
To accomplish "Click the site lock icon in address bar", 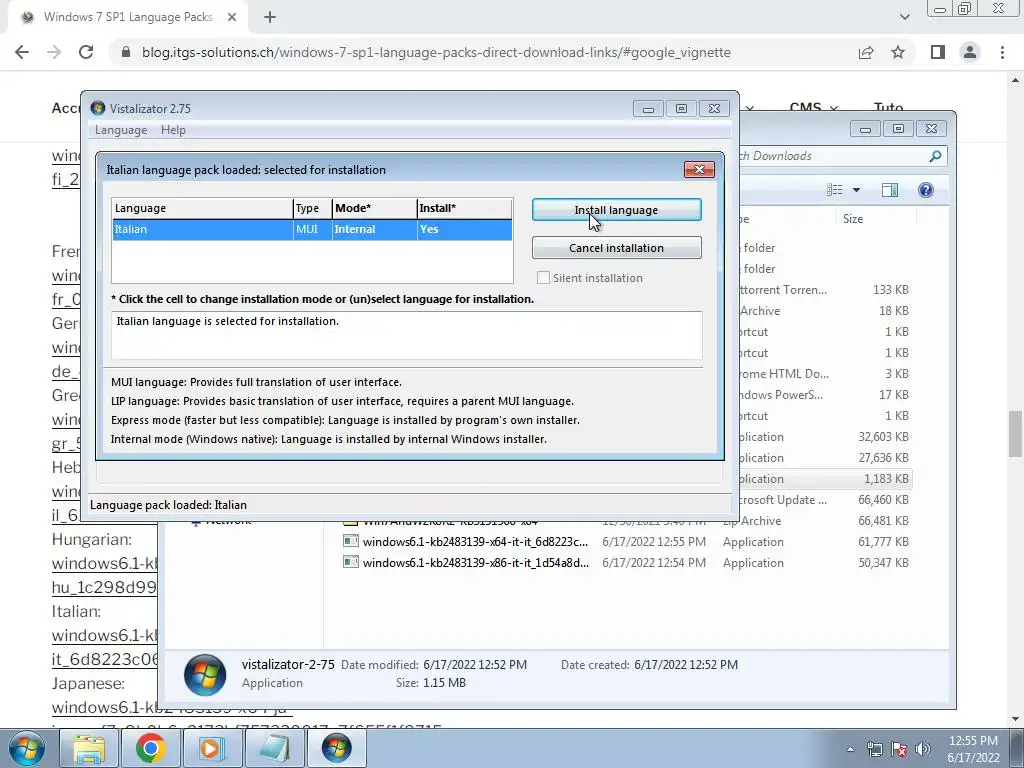I will 127,52.
